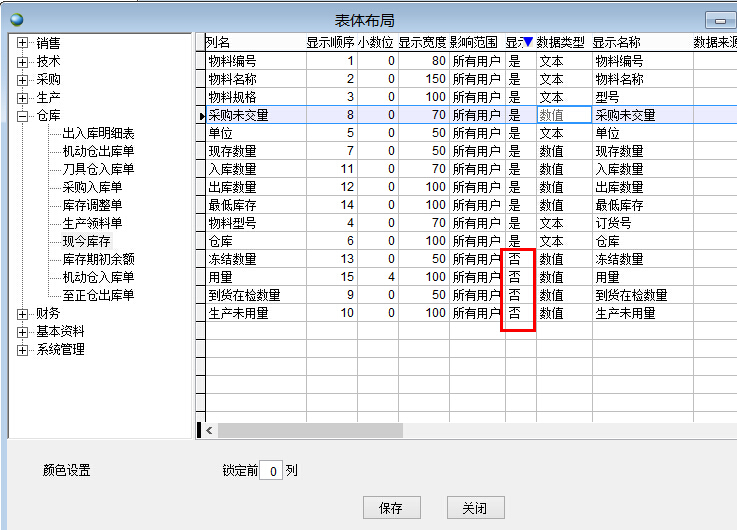Toggle the 显示 value for the 生产未用量 row
The image size is (737, 530).
(x=516, y=313)
